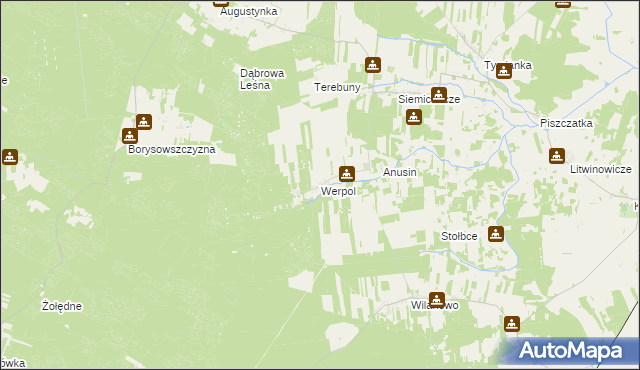Click the Dąbrowa Leśna place label

pos(262,79)
